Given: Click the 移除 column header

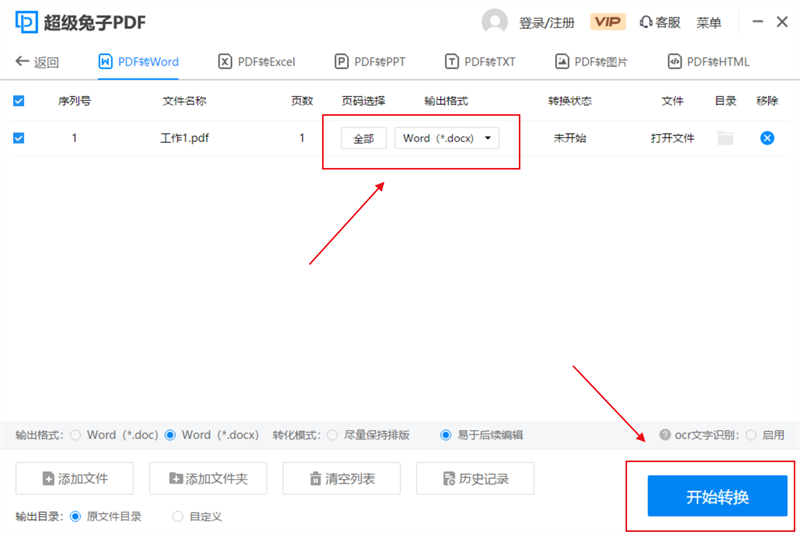Looking at the screenshot, I should click(x=767, y=101).
